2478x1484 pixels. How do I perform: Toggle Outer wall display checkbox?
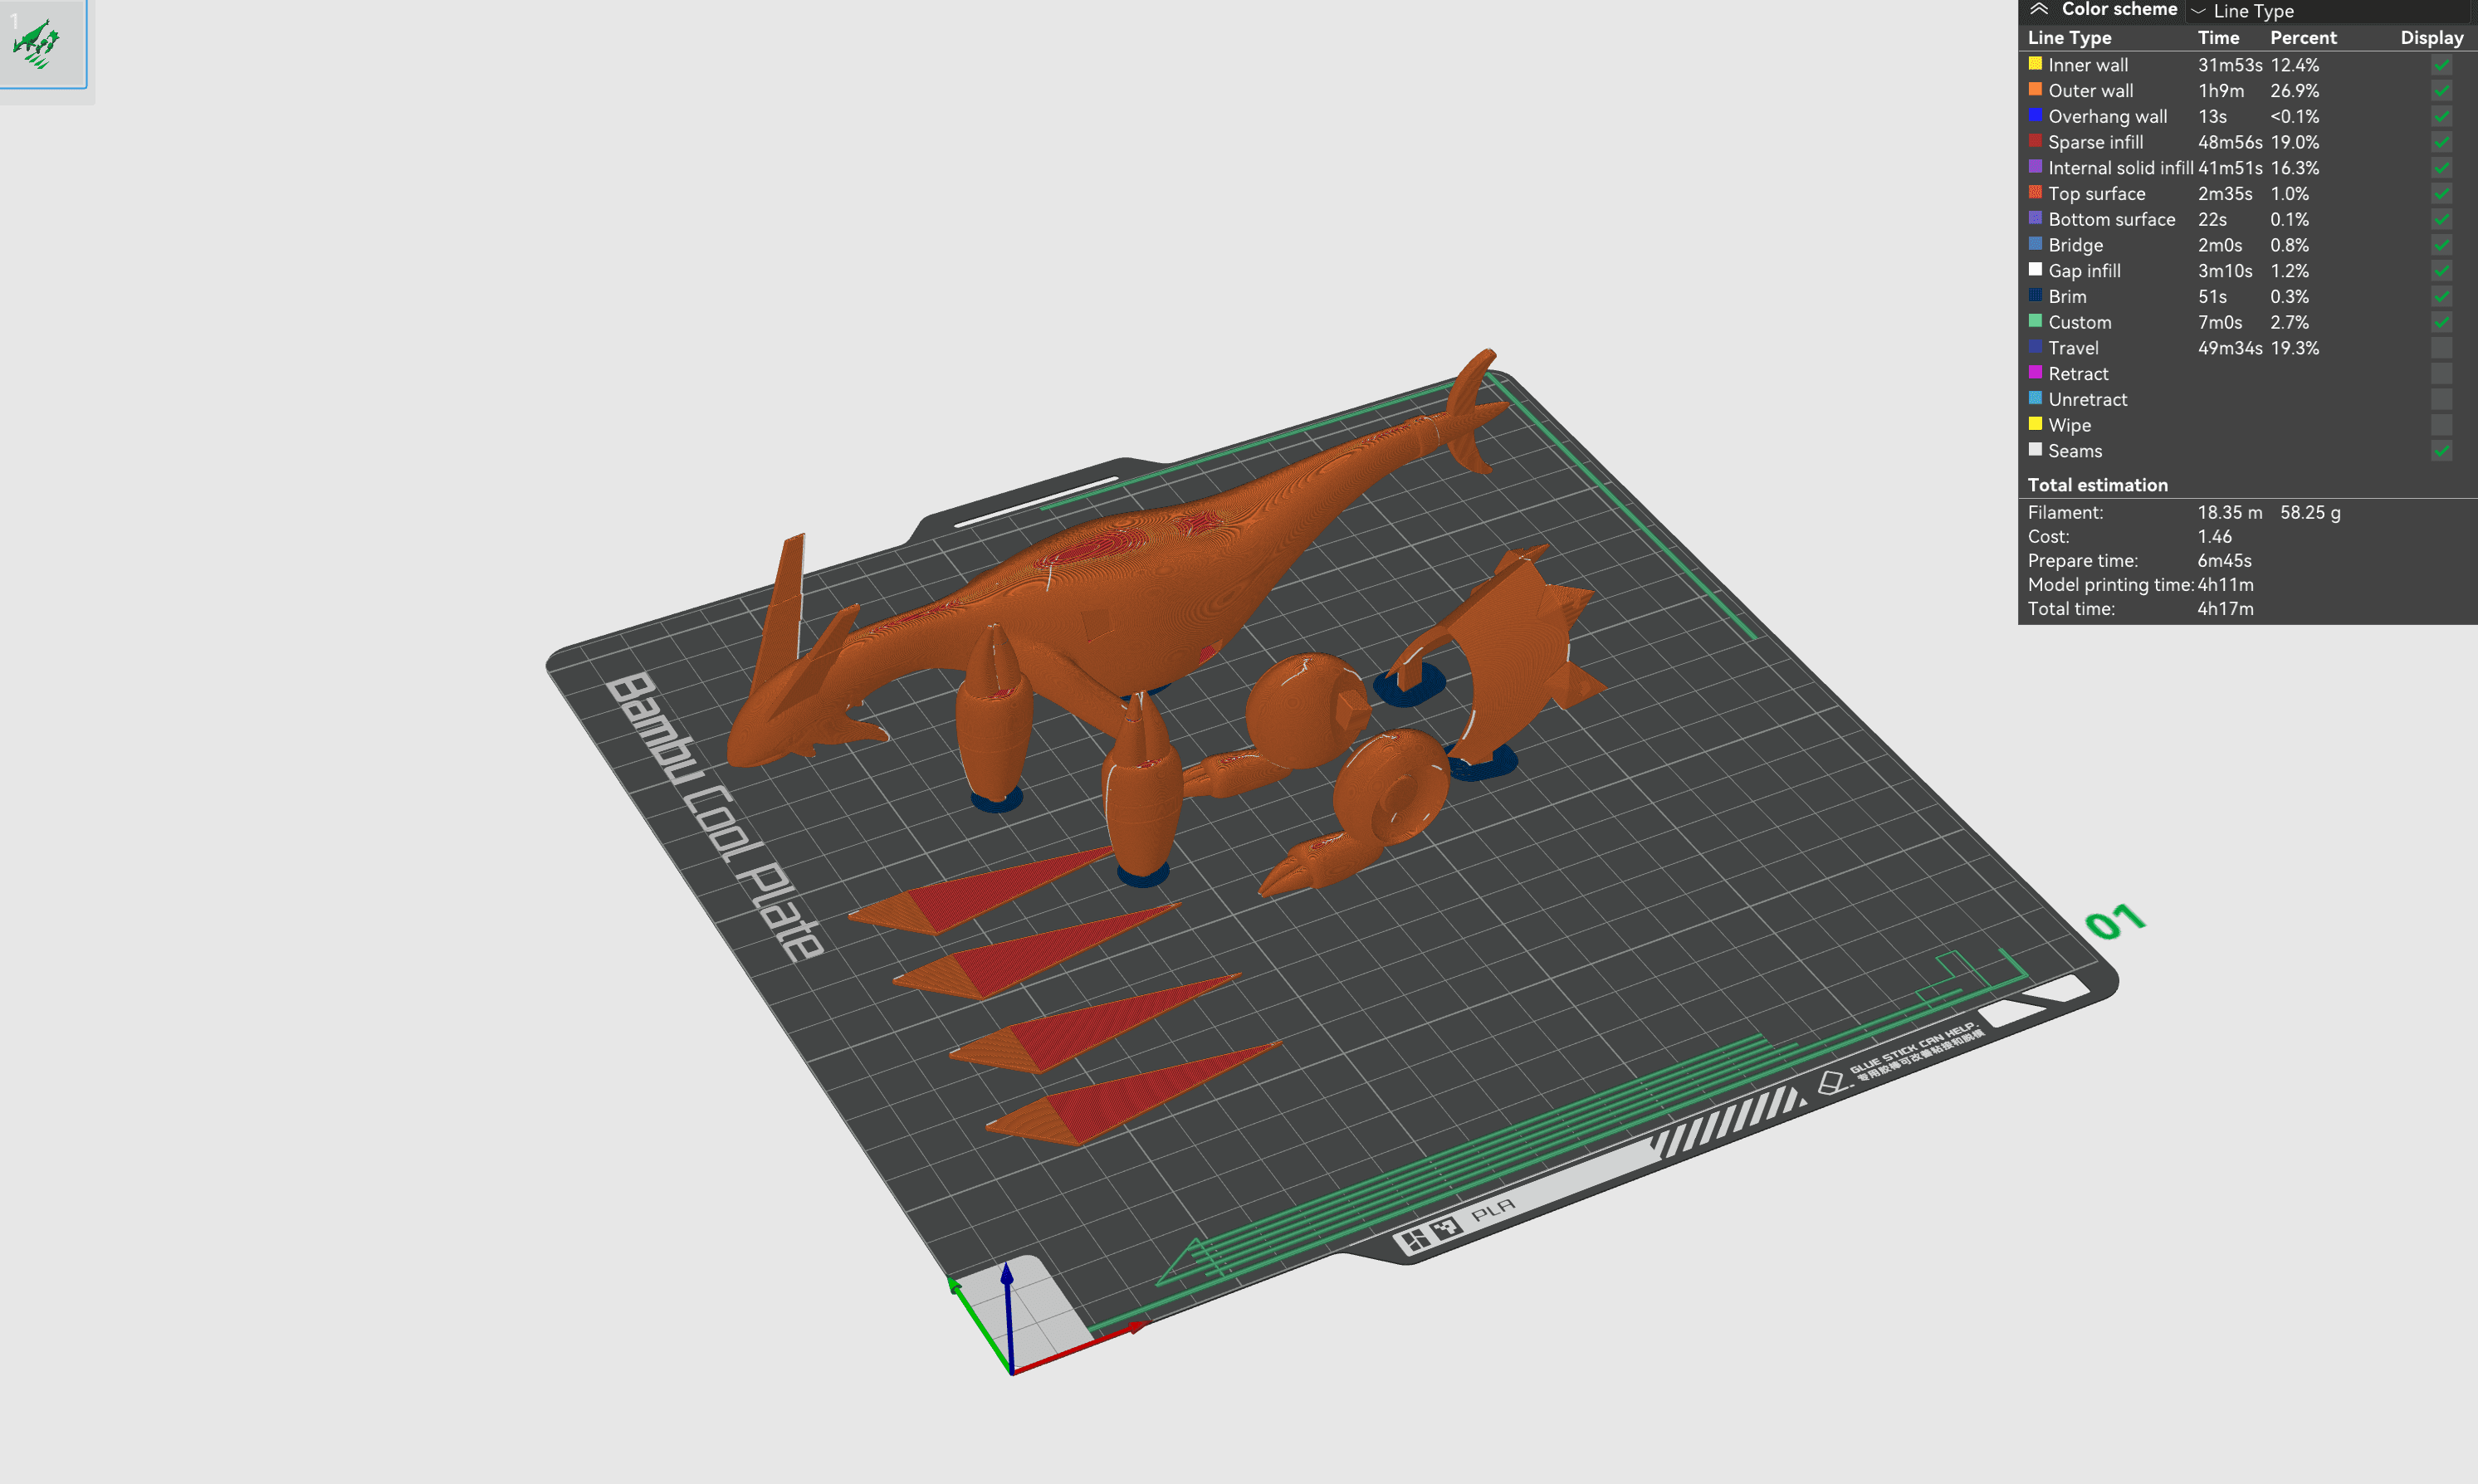(2441, 91)
